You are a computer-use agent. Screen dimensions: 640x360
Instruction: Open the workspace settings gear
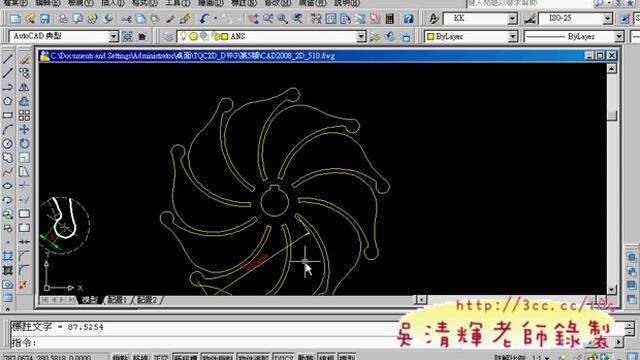coord(127,37)
